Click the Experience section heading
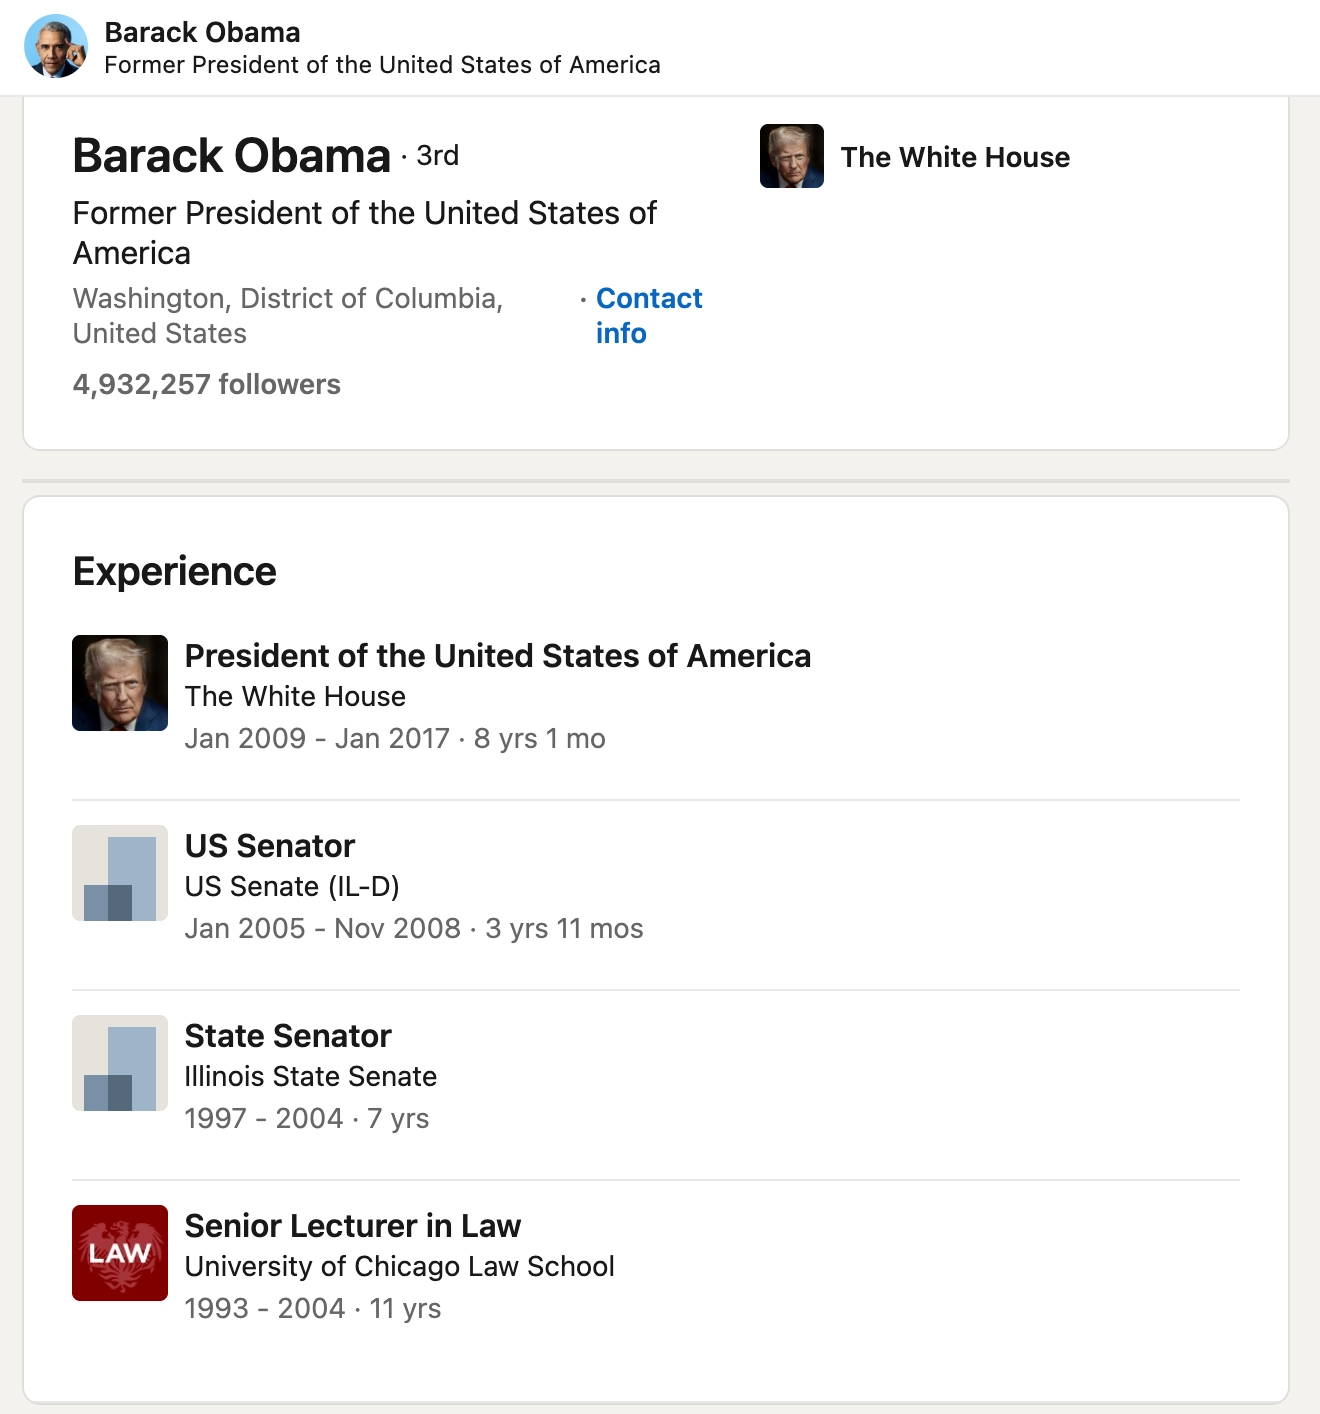 175,572
